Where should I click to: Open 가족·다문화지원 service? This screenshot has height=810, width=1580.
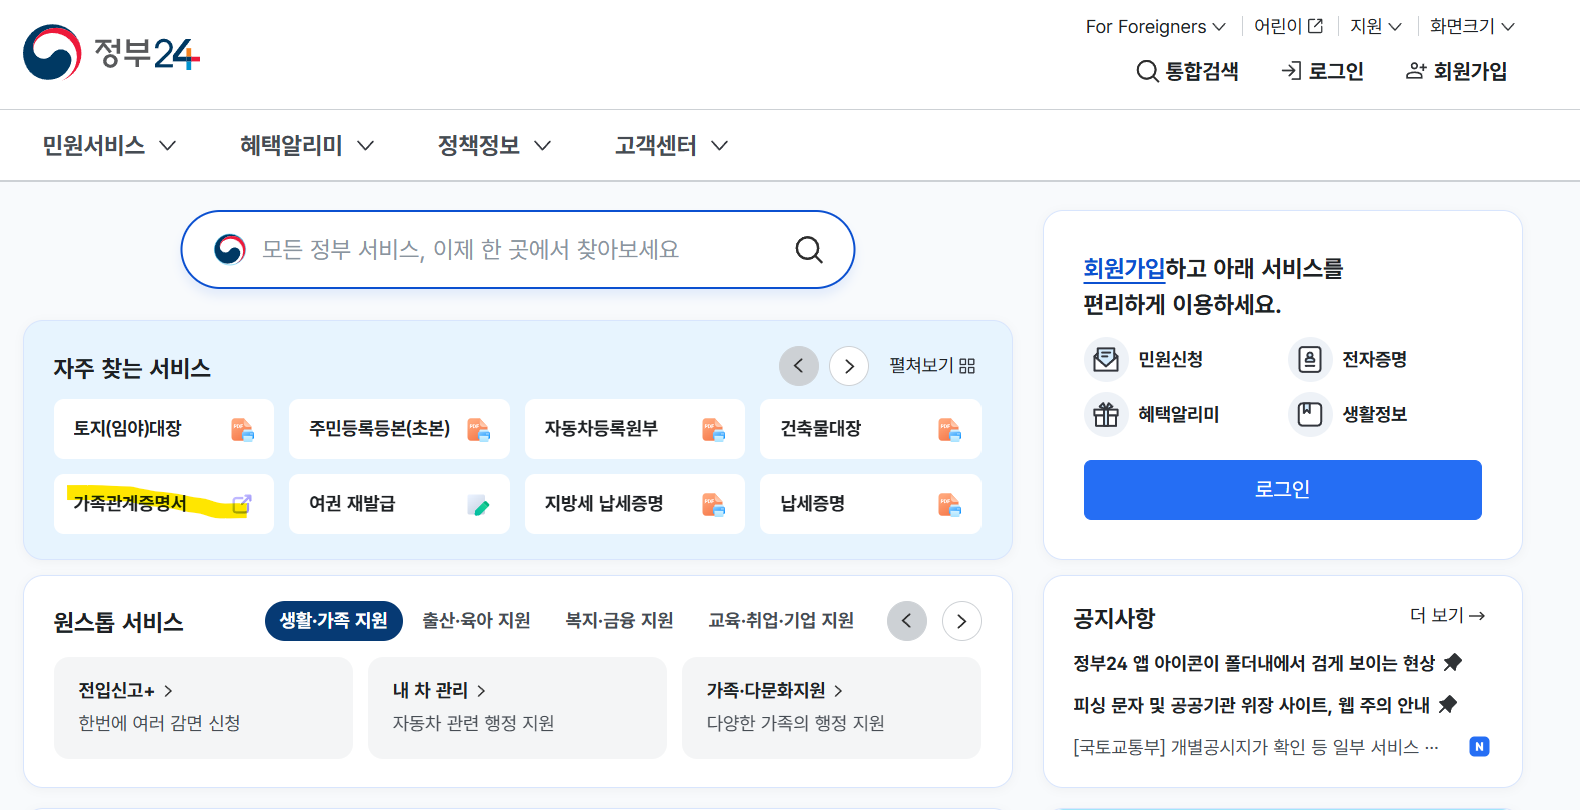[775, 691]
